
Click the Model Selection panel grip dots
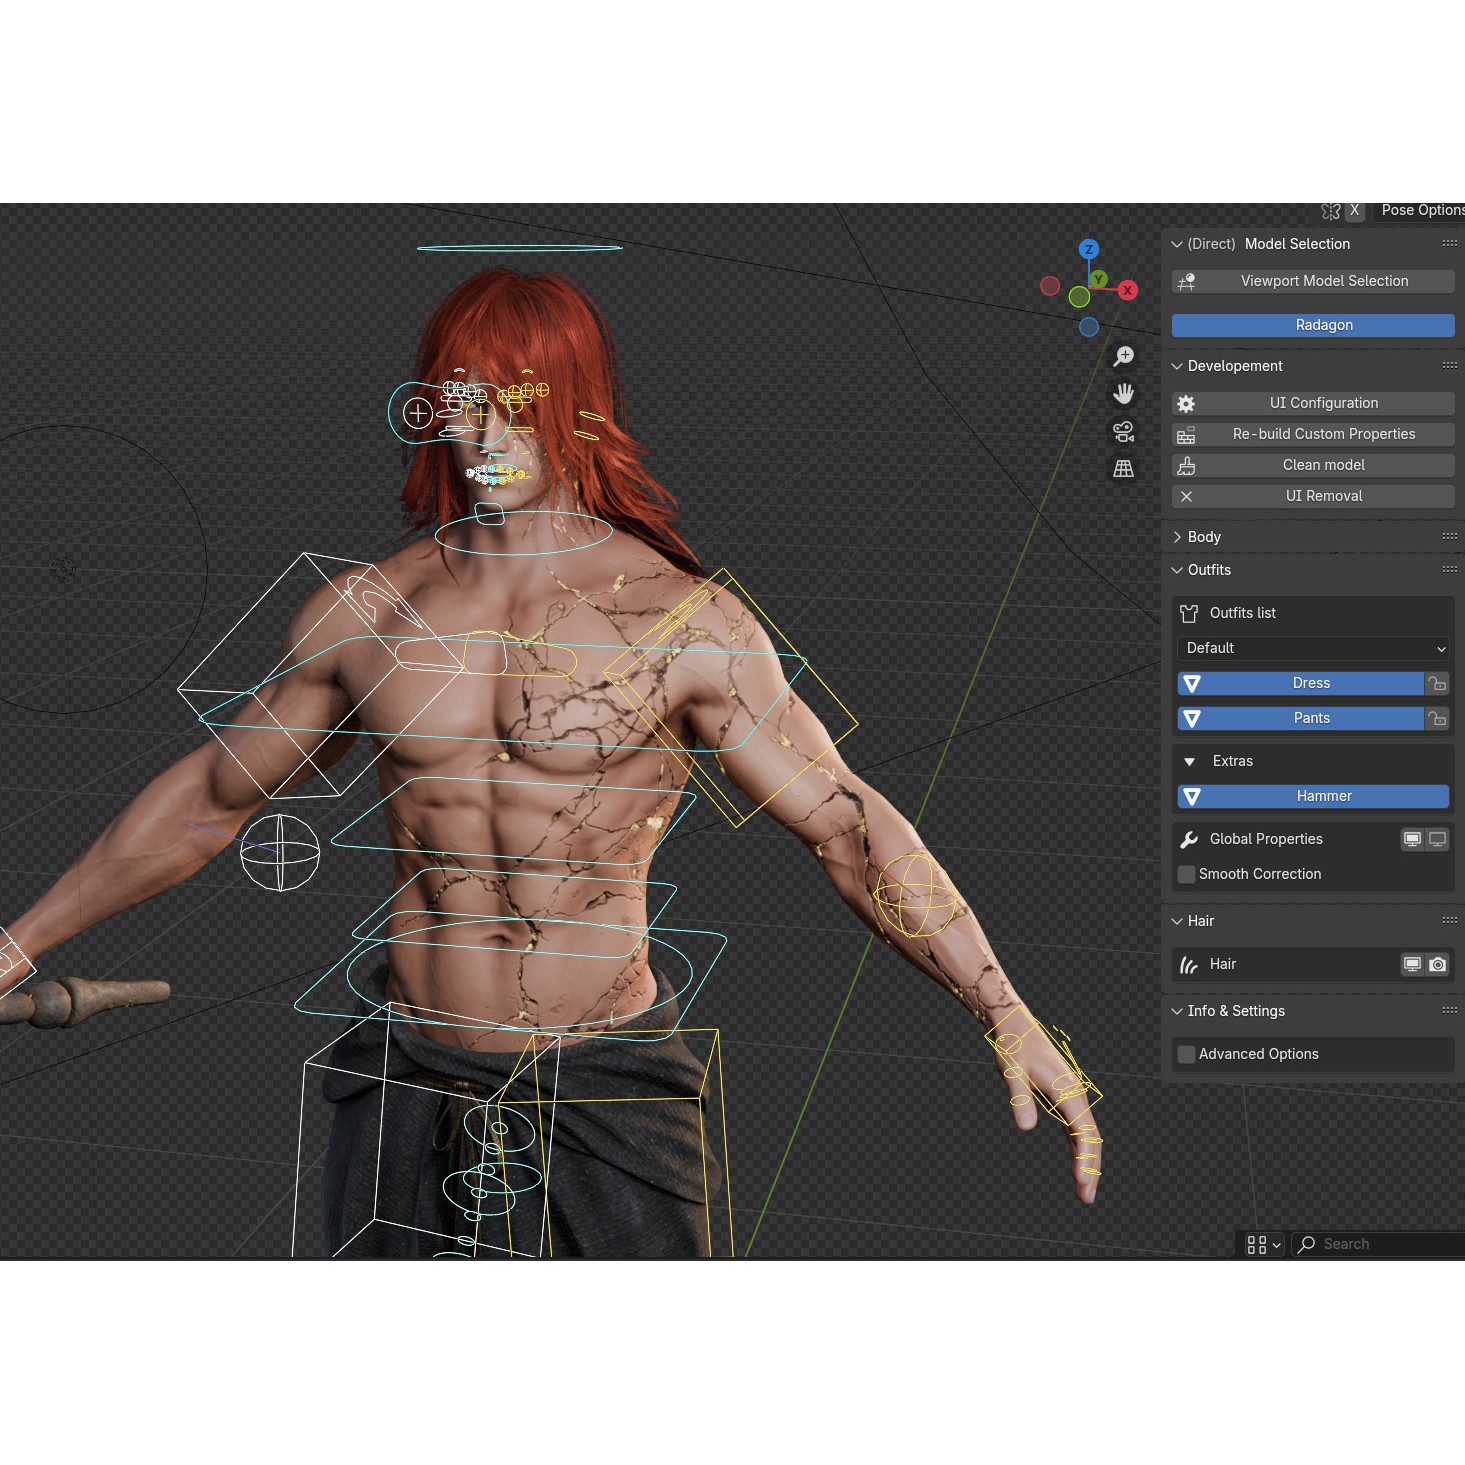(1450, 244)
